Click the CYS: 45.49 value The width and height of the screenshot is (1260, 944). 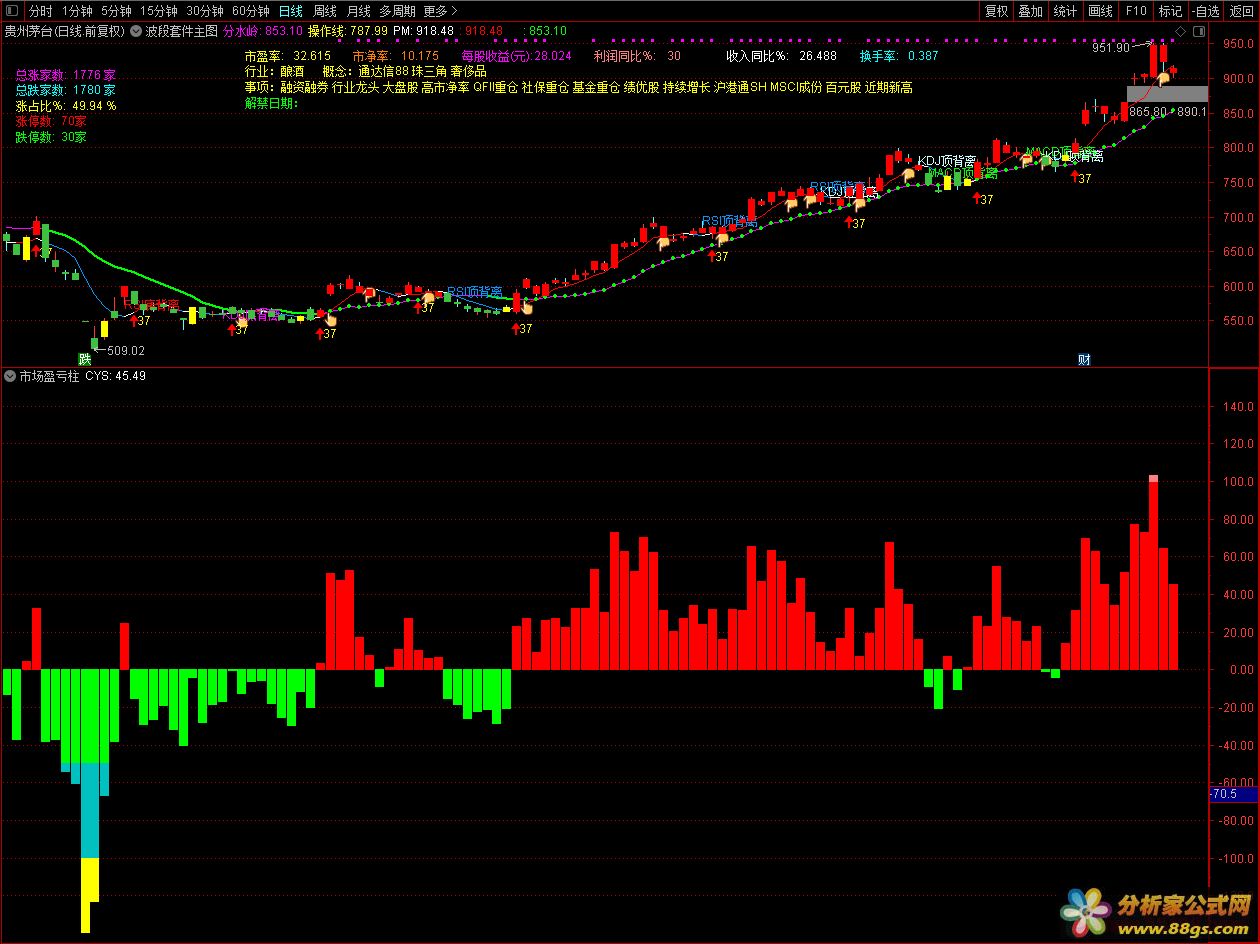(116, 376)
